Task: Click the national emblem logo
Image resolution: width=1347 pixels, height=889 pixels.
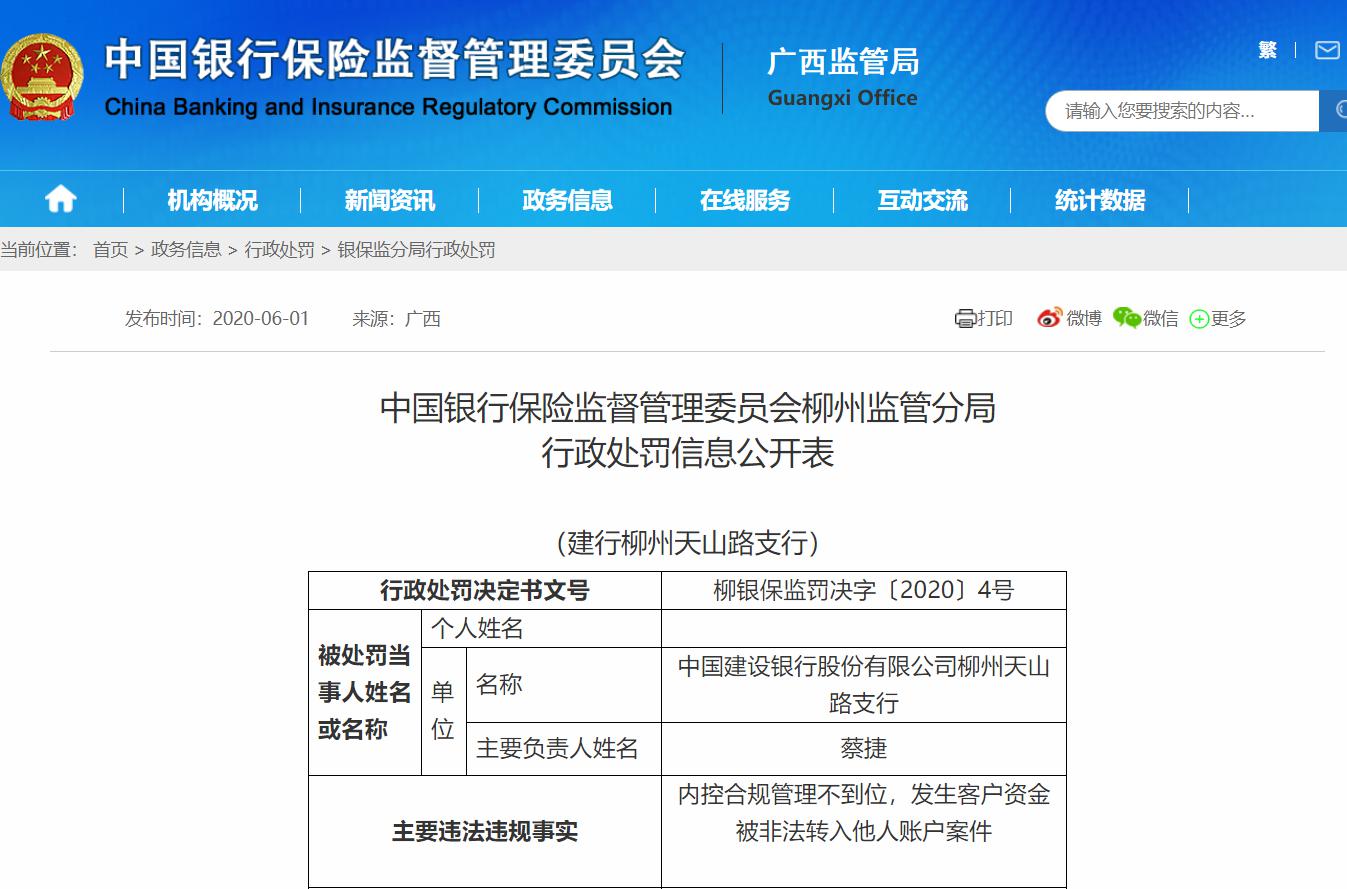Action: tap(42, 78)
